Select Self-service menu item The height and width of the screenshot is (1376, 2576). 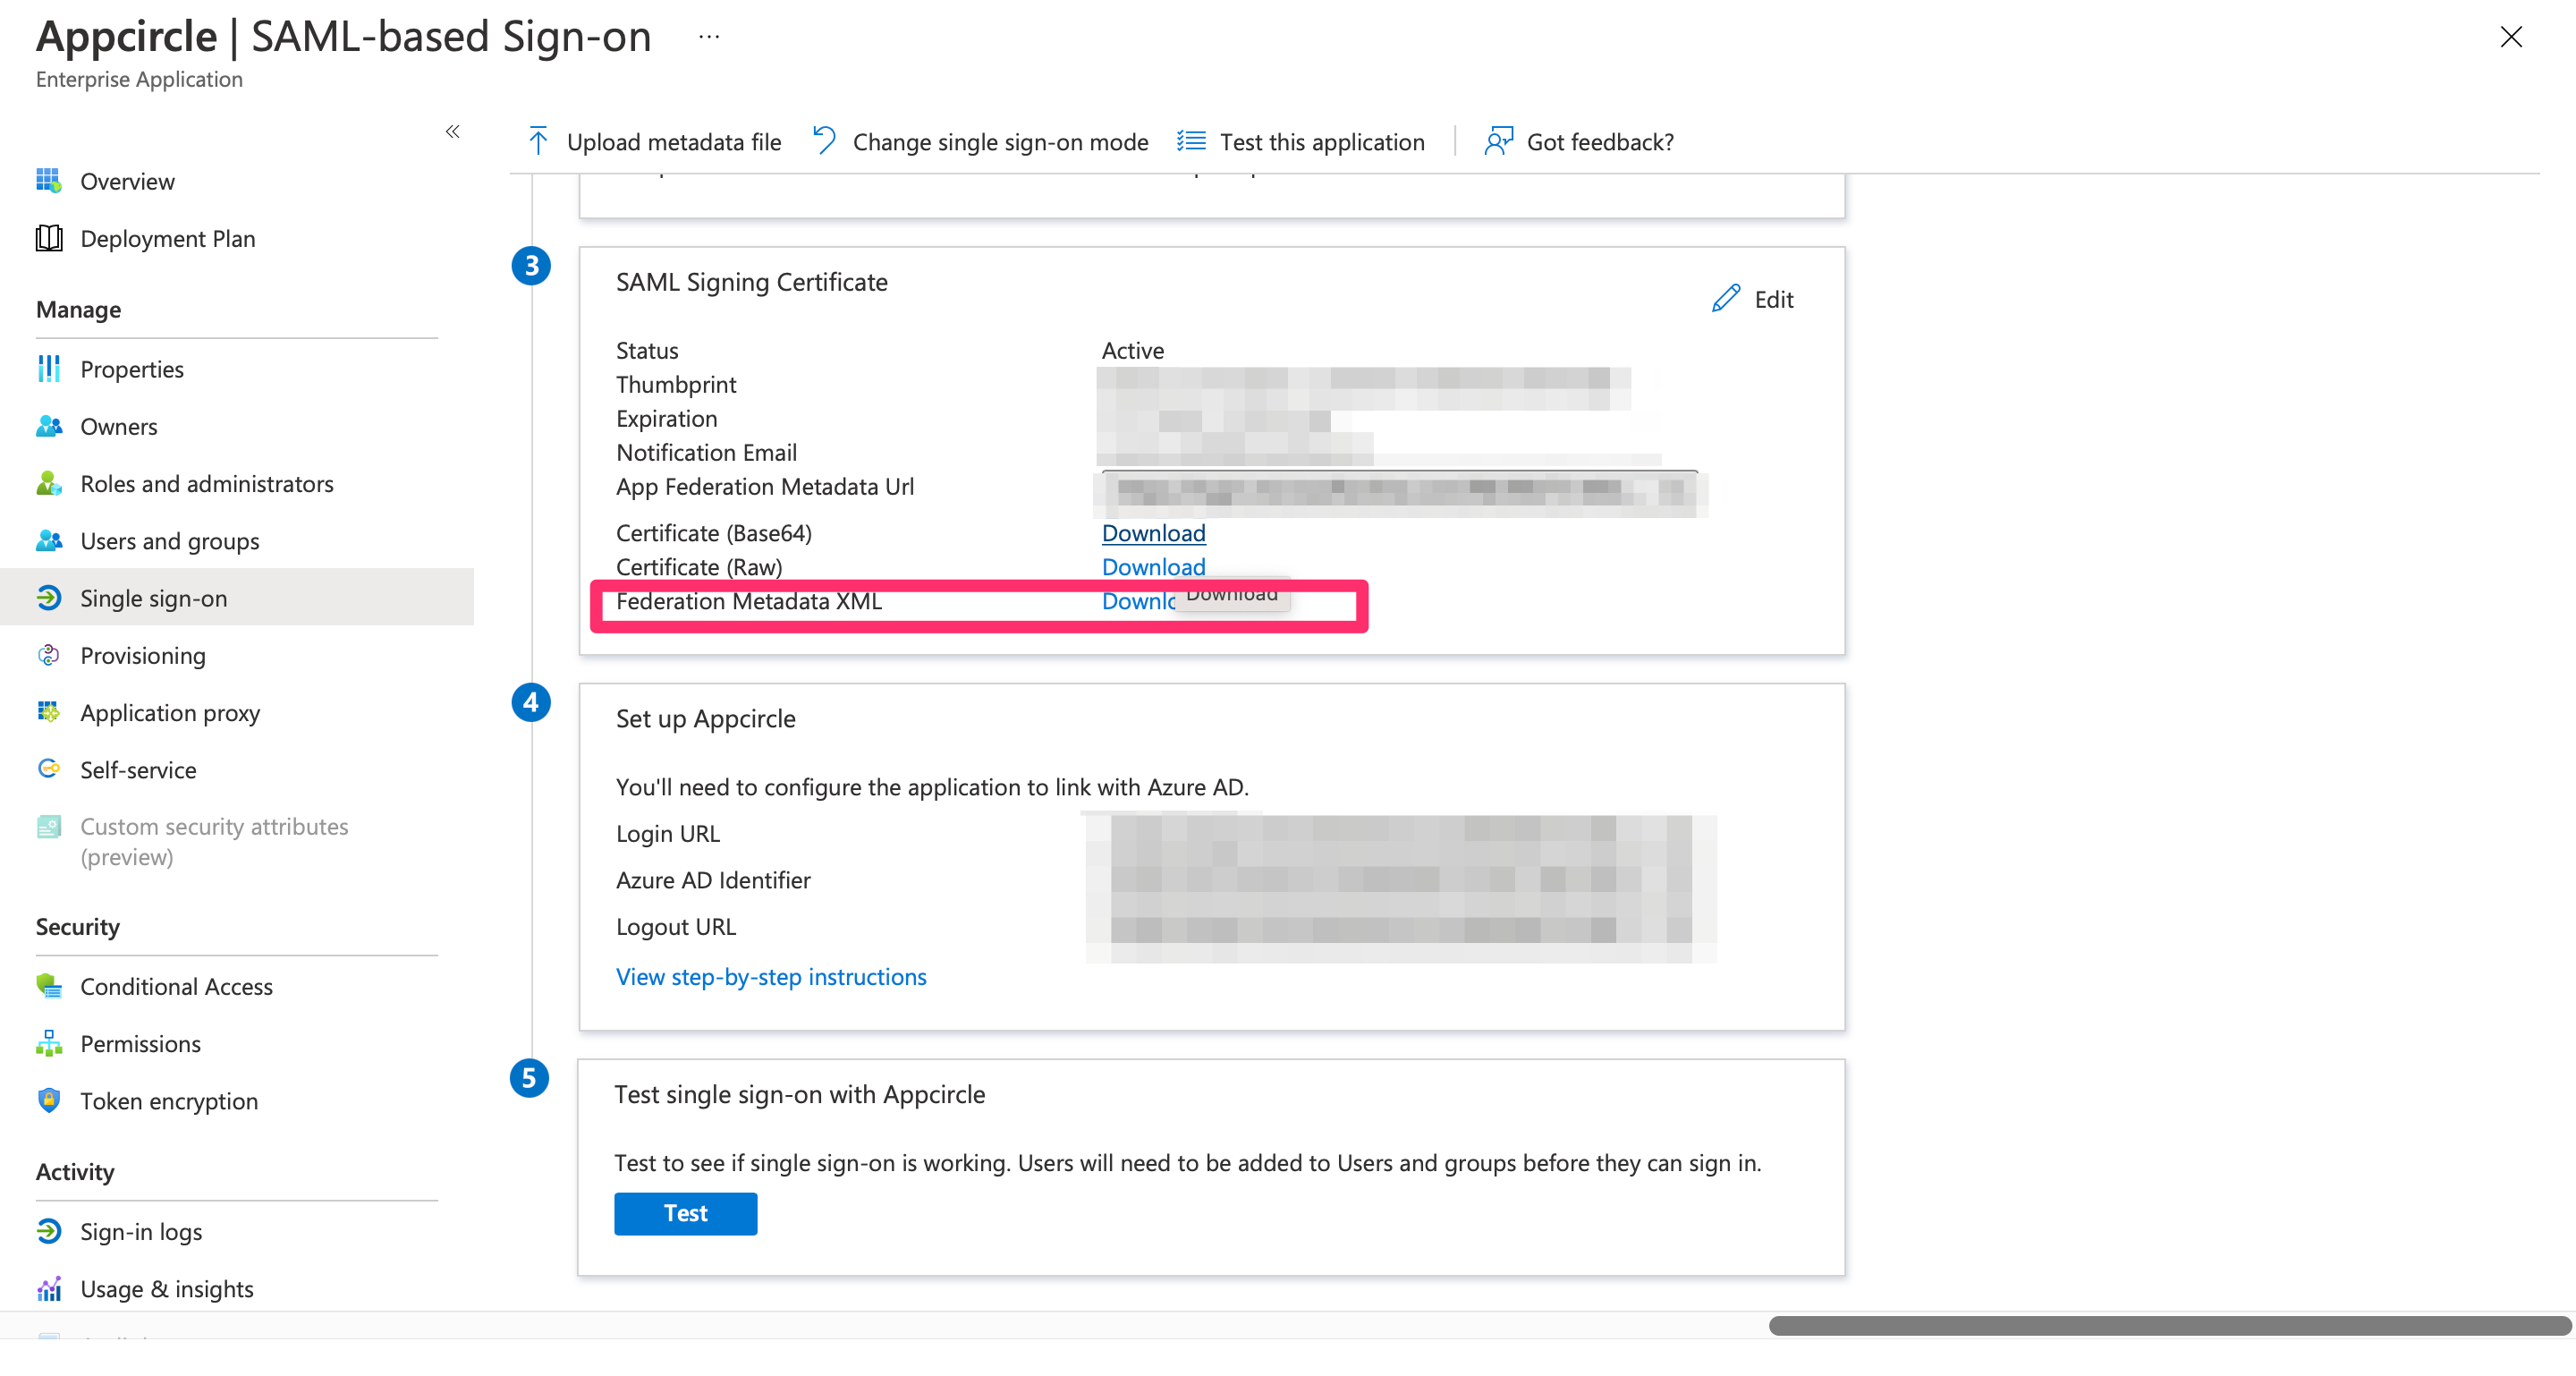pyautogui.click(x=138, y=769)
